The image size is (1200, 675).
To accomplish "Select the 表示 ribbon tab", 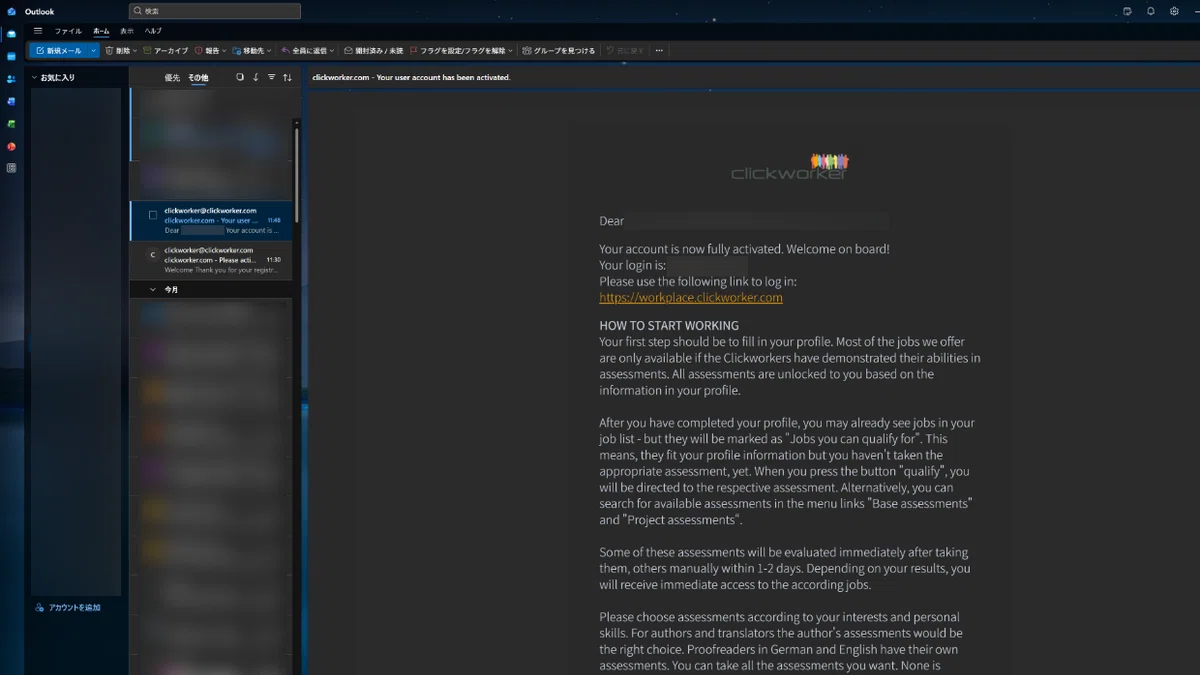I will pyautogui.click(x=127, y=31).
